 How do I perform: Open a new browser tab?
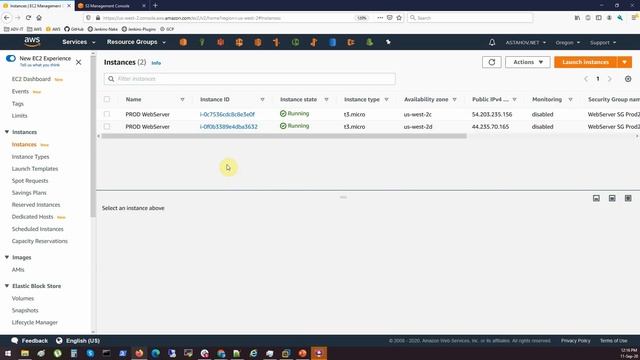(x=155, y=5)
